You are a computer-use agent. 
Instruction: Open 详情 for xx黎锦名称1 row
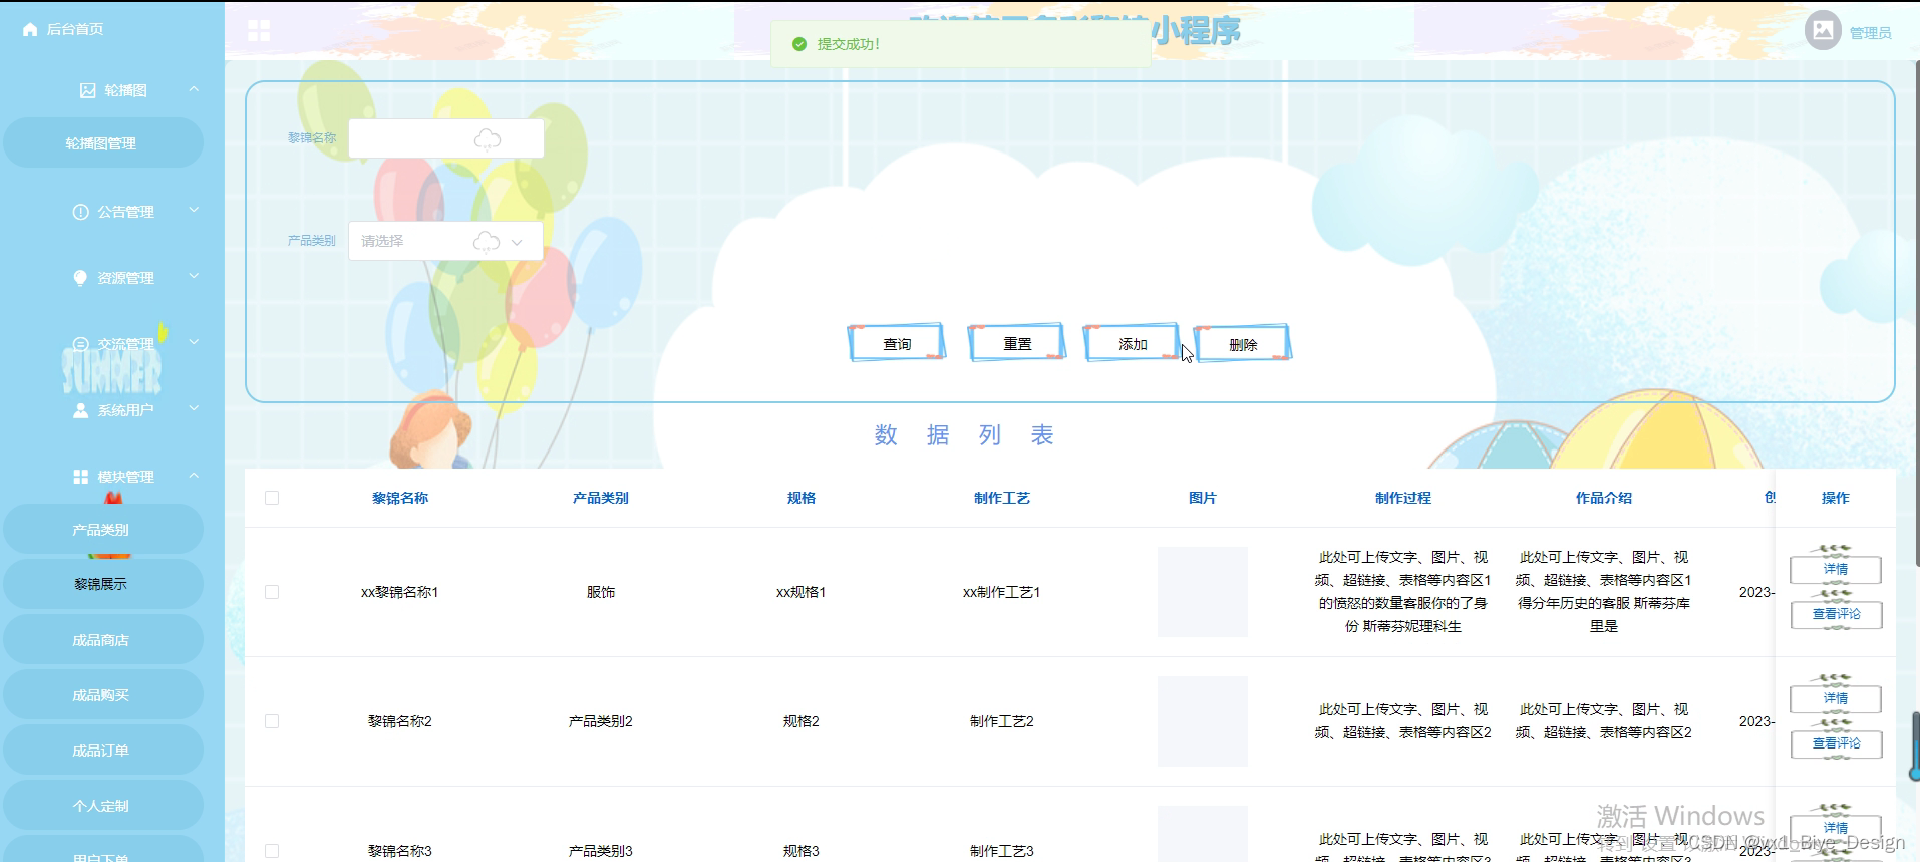point(1836,569)
